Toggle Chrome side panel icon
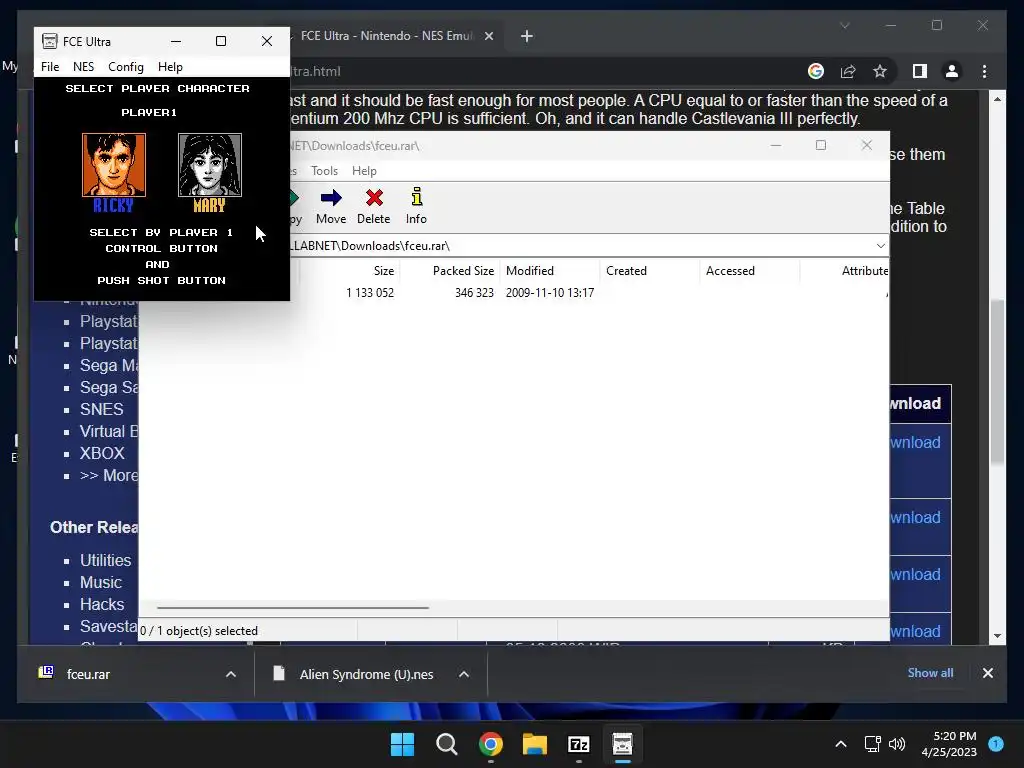This screenshot has width=1024, height=768. pos(920,71)
